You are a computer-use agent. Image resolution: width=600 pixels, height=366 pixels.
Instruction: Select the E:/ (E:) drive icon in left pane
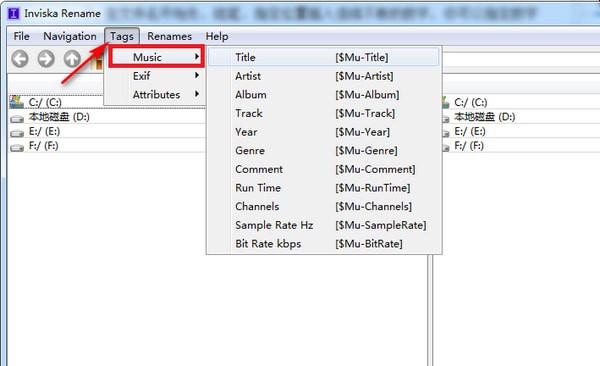(17, 133)
